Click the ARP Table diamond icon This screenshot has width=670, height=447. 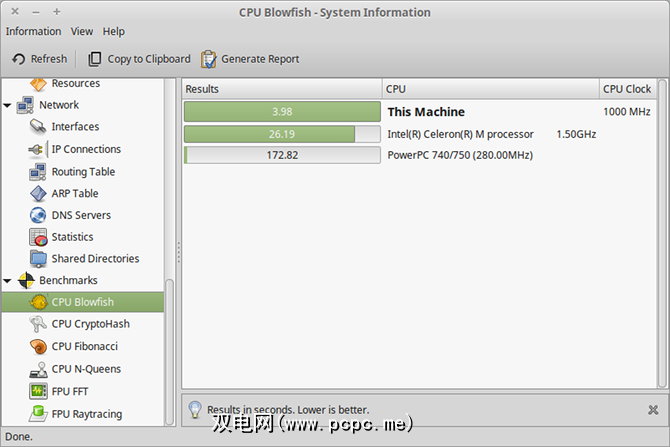38,194
